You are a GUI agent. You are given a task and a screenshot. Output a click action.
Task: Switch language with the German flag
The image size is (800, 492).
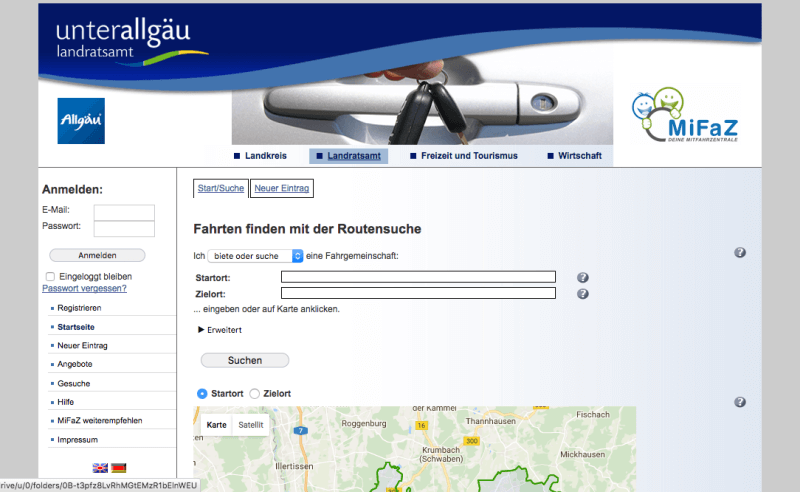coord(118,468)
